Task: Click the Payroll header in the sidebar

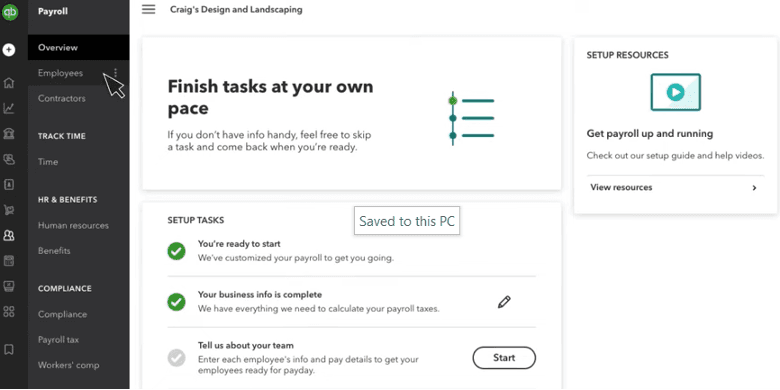Action: [x=53, y=11]
